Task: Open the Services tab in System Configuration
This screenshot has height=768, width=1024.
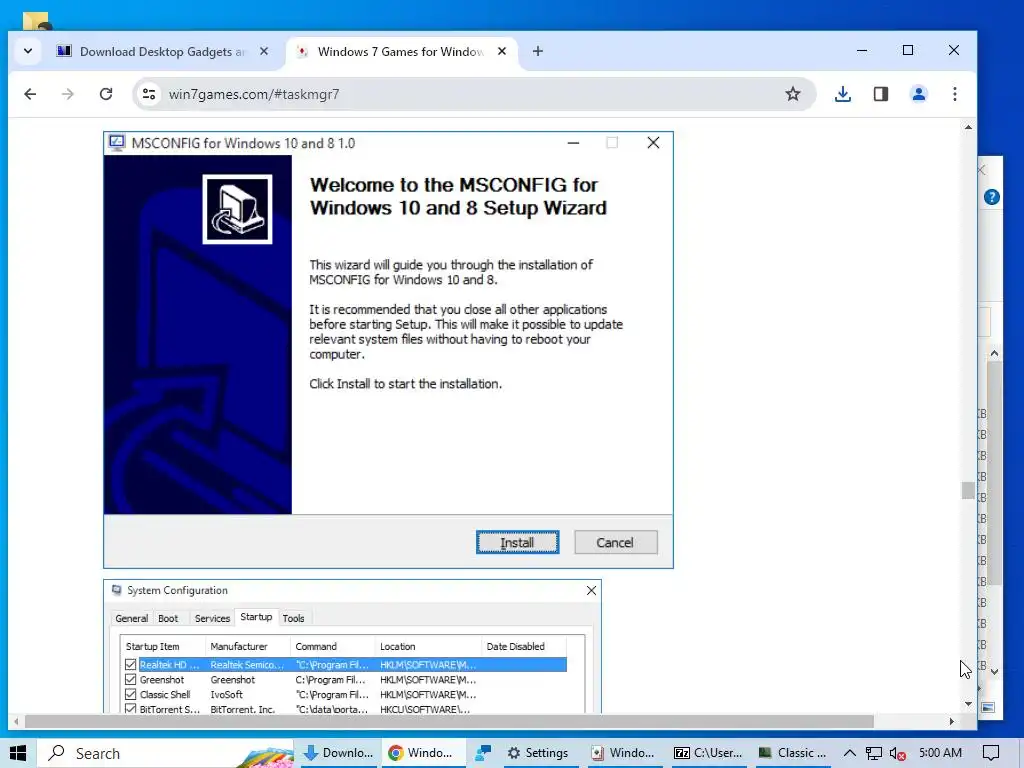Action: [x=212, y=618]
